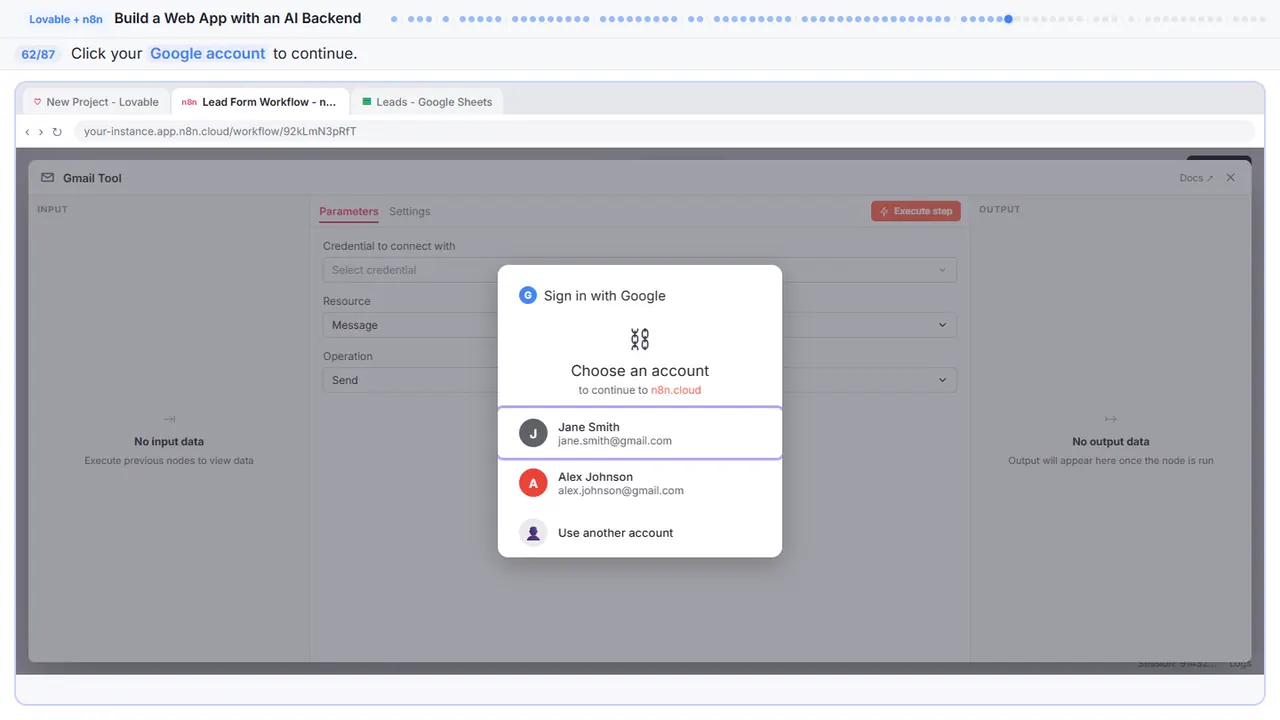Close the Gmail Tool panel
Viewport: 1280px width, 720px height.
[1231, 178]
